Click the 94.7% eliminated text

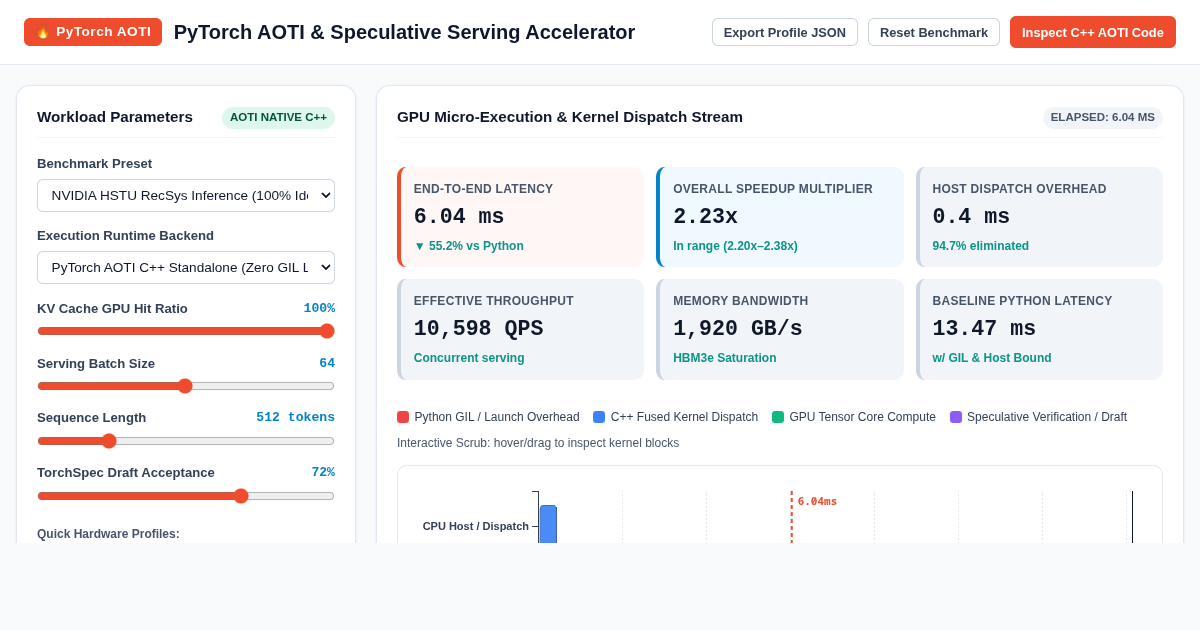pos(981,246)
